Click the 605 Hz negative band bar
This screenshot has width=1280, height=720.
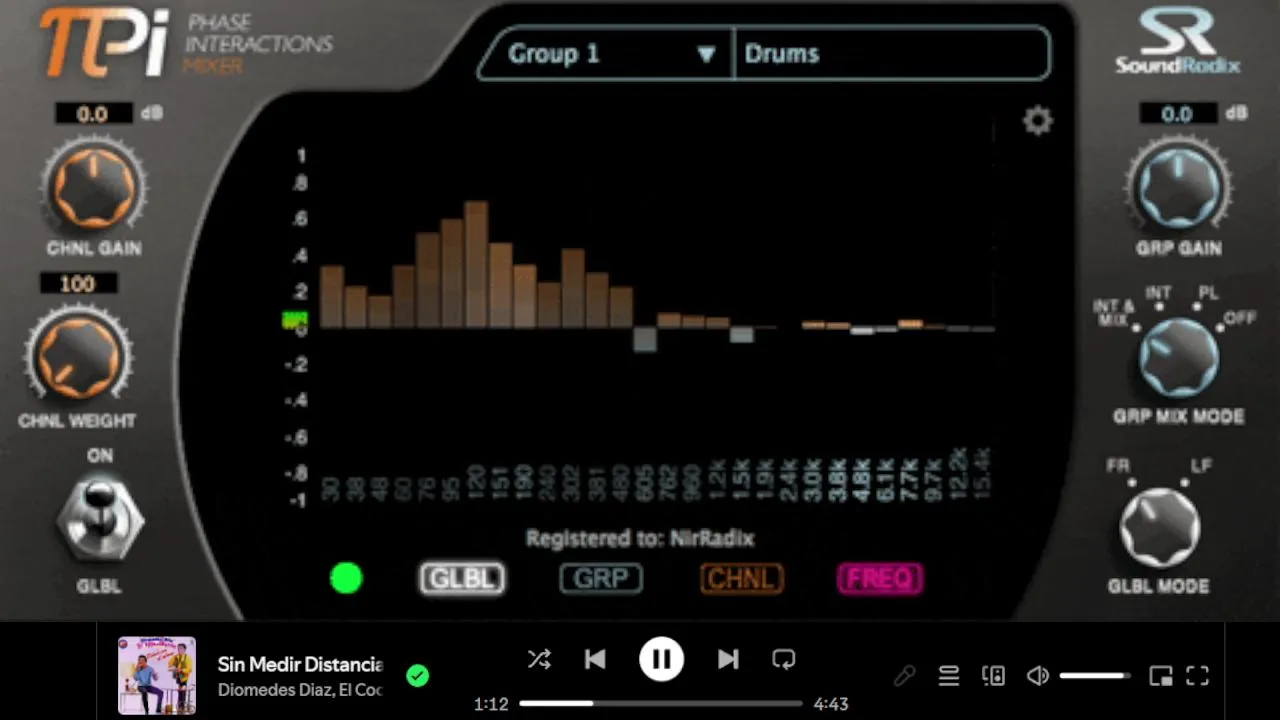point(645,339)
